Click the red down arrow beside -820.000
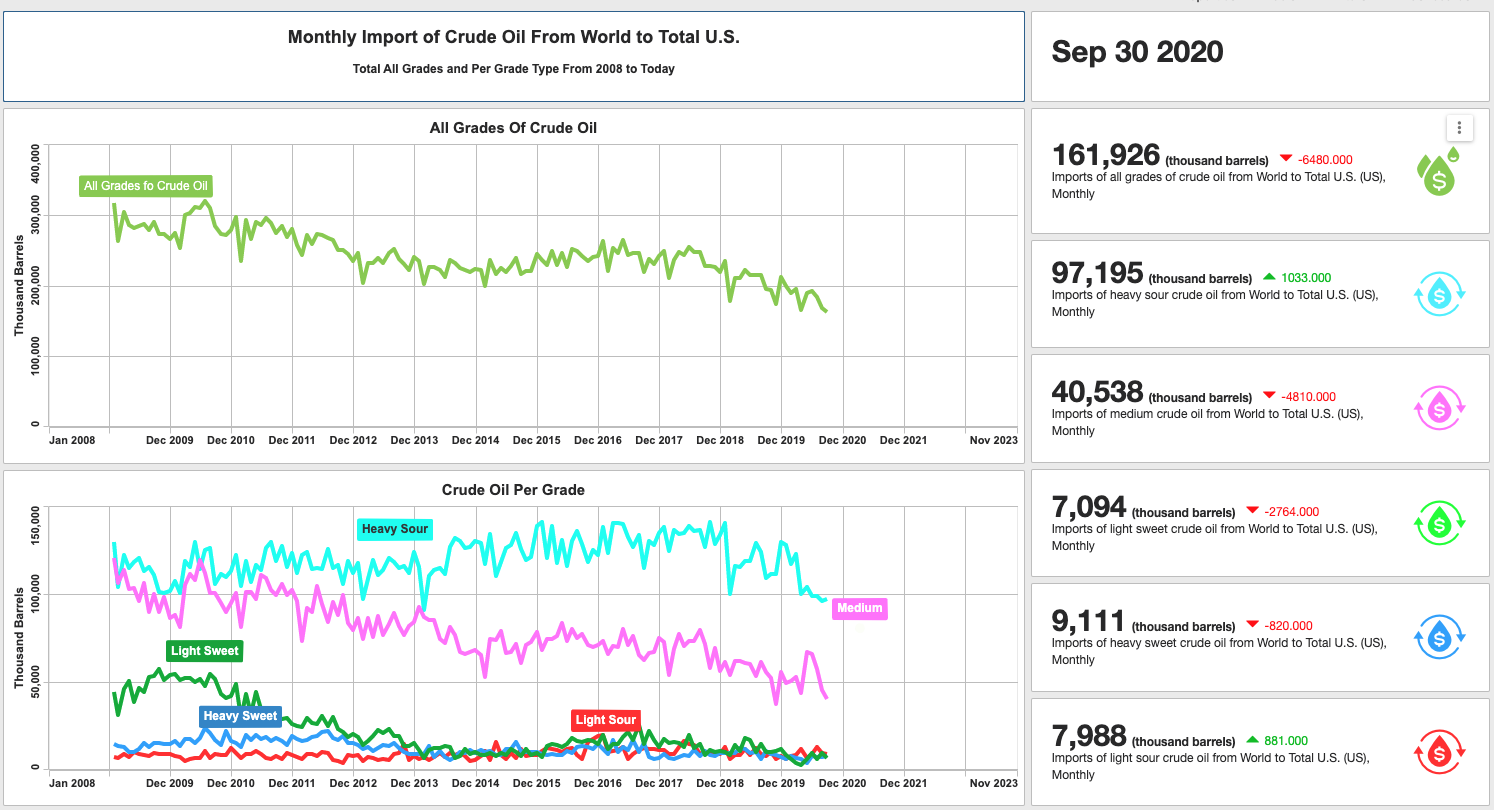 tap(1253, 626)
